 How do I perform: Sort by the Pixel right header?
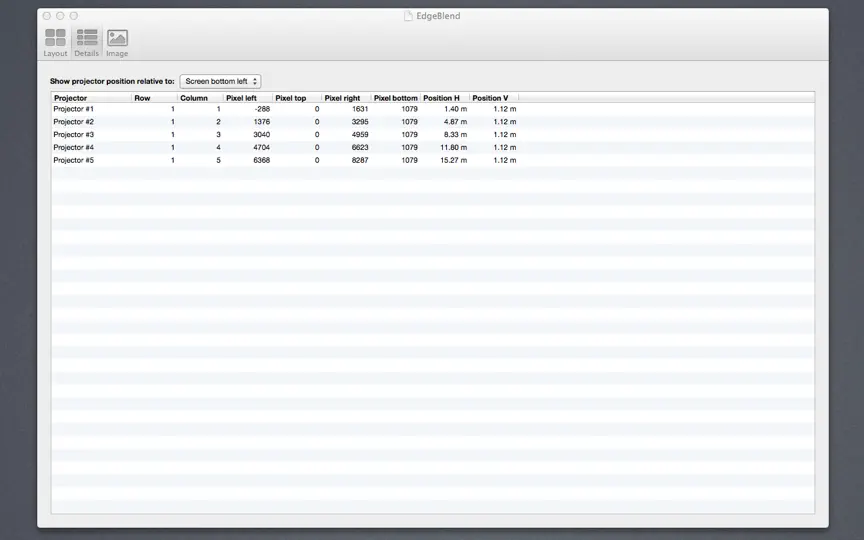pyautogui.click(x=347, y=98)
